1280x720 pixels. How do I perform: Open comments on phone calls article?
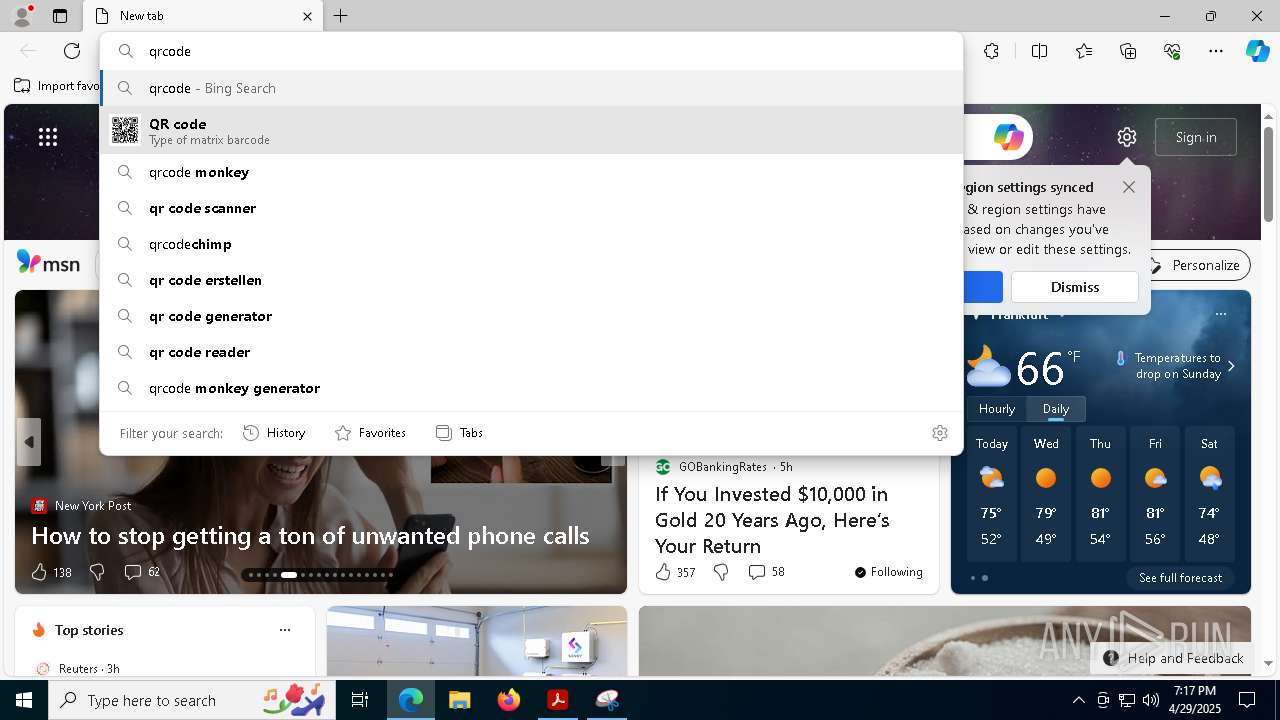[x=142, y=572]
